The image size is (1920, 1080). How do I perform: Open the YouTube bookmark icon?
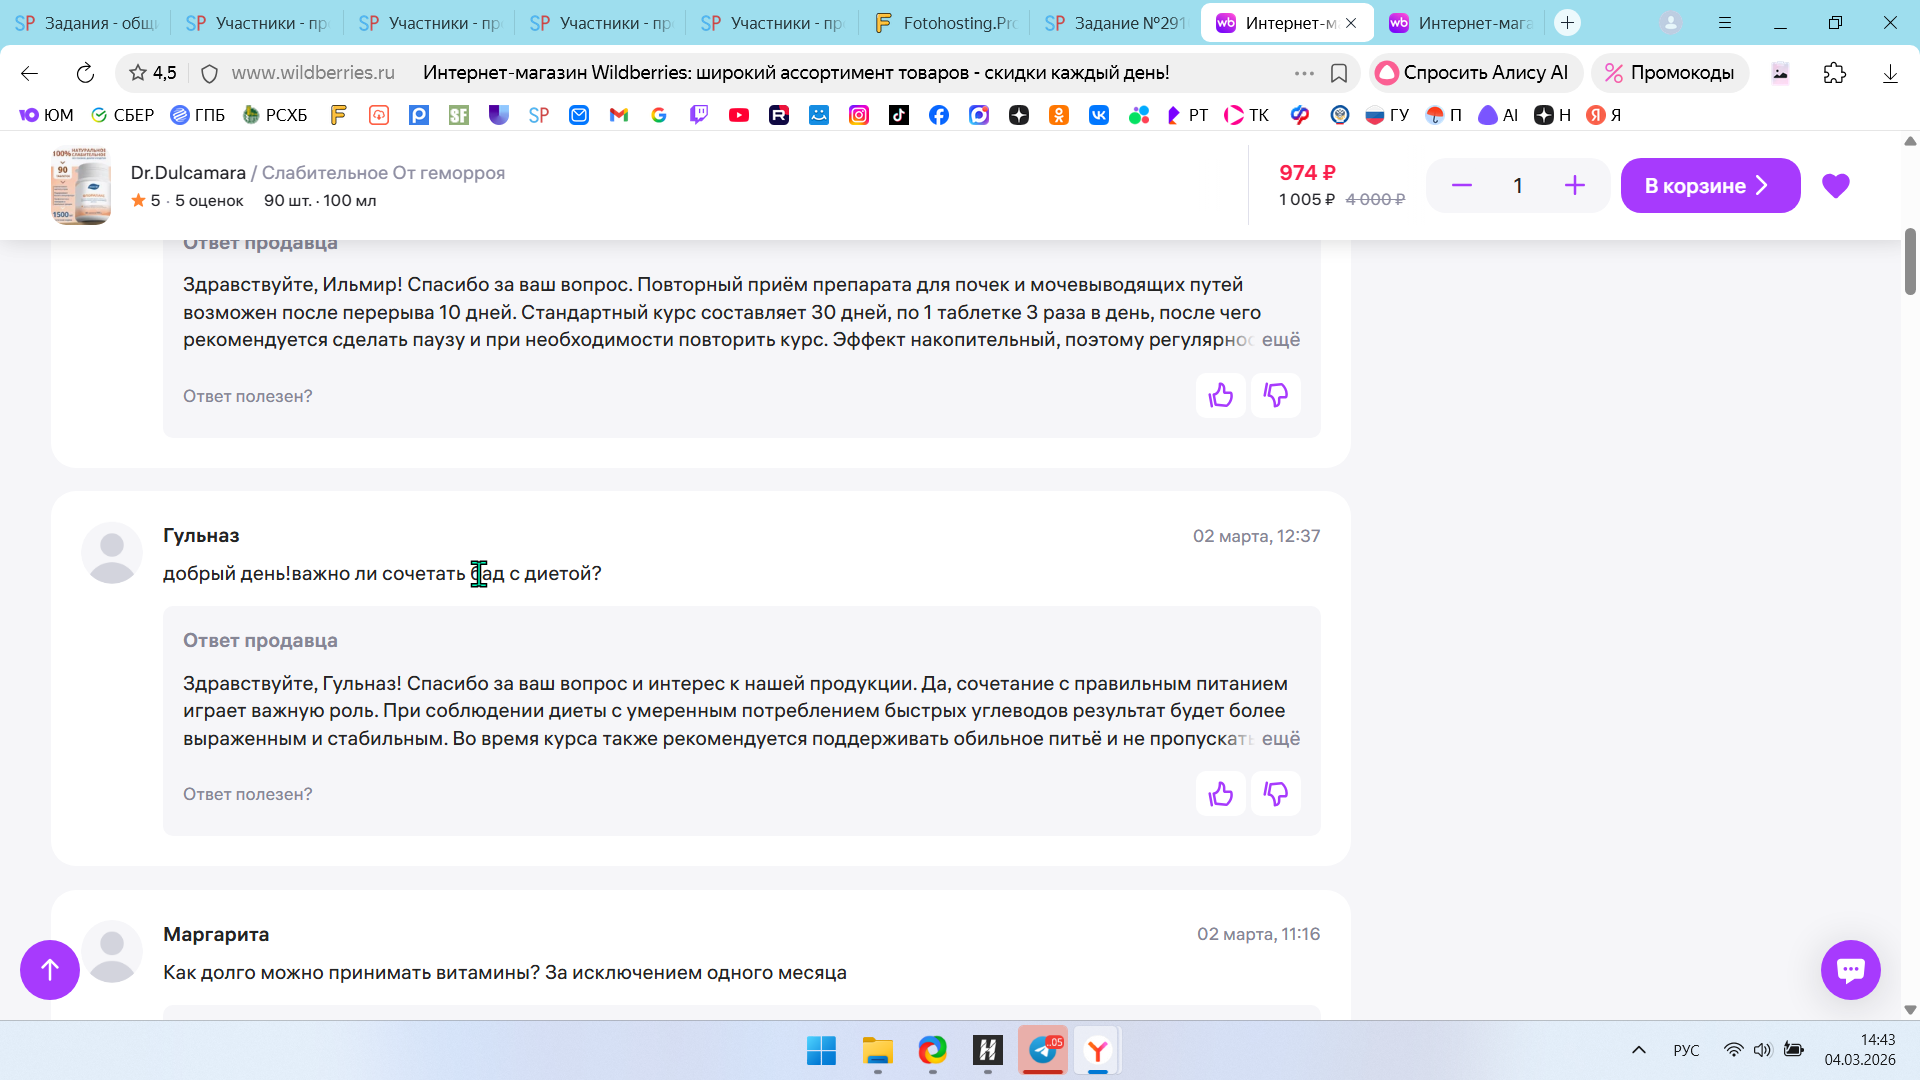pyautogui.click(x=738, y=115)
